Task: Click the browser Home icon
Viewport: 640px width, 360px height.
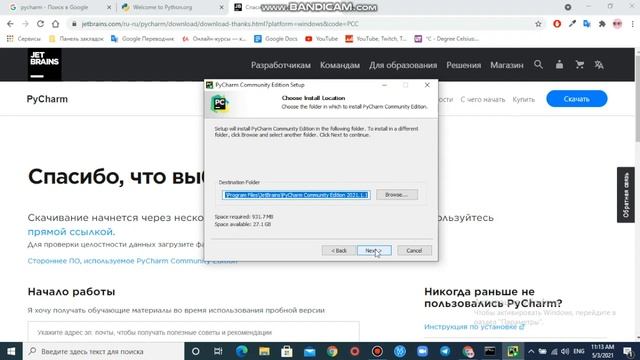Action: 56,24
